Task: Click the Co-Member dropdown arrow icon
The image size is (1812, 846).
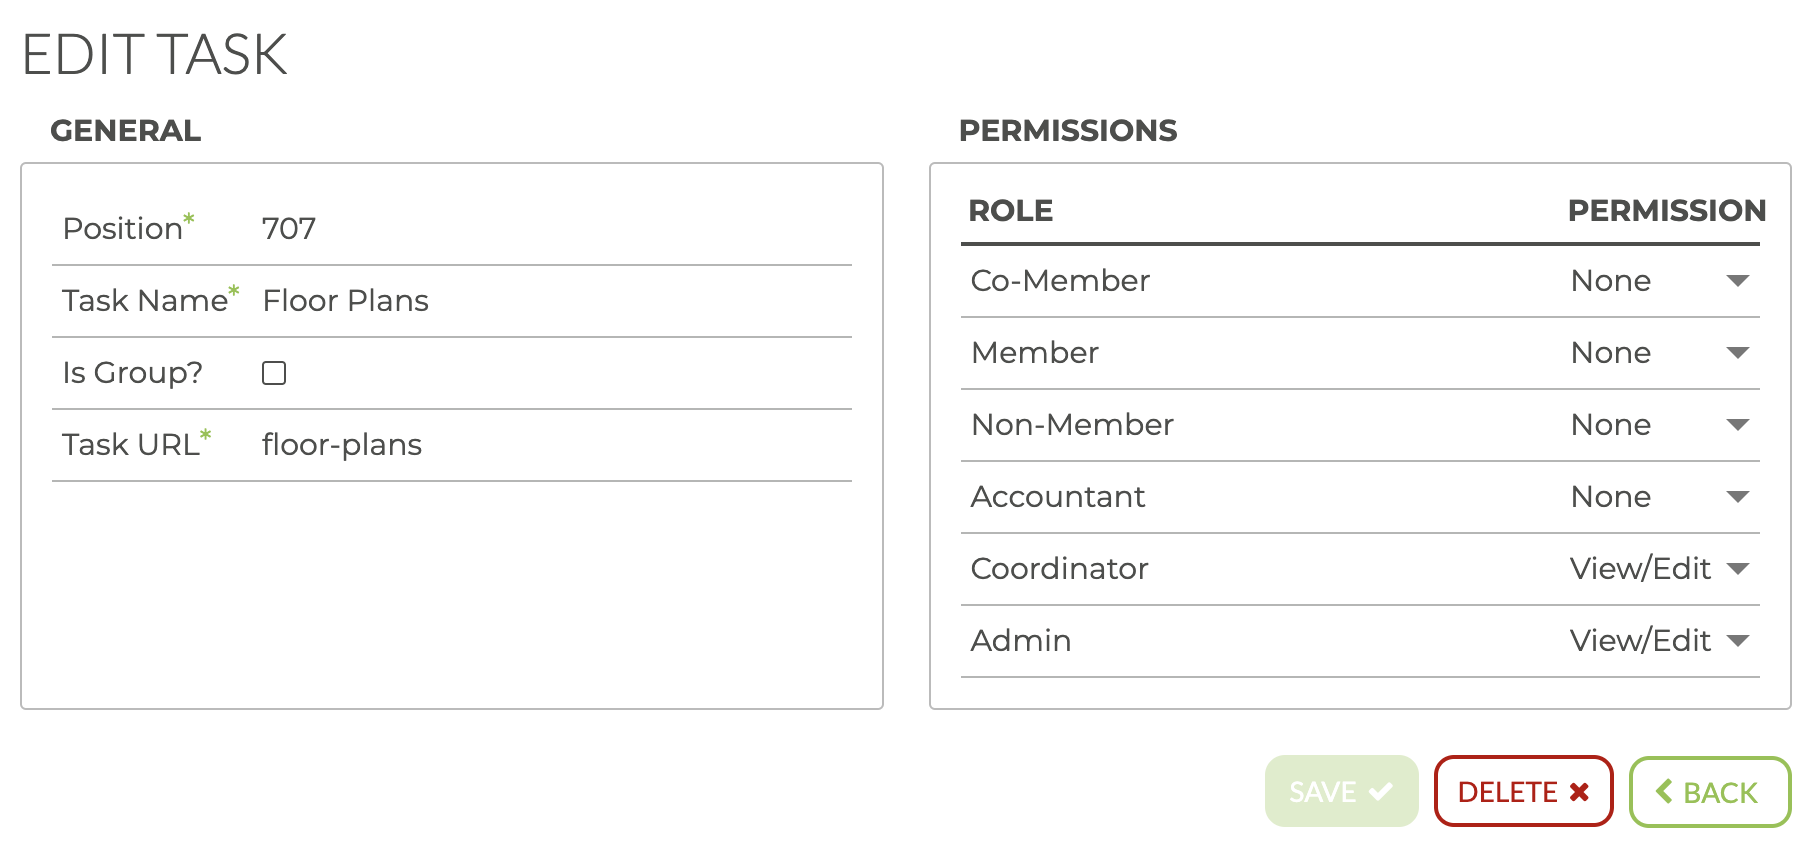Action: click(1738, 281)
